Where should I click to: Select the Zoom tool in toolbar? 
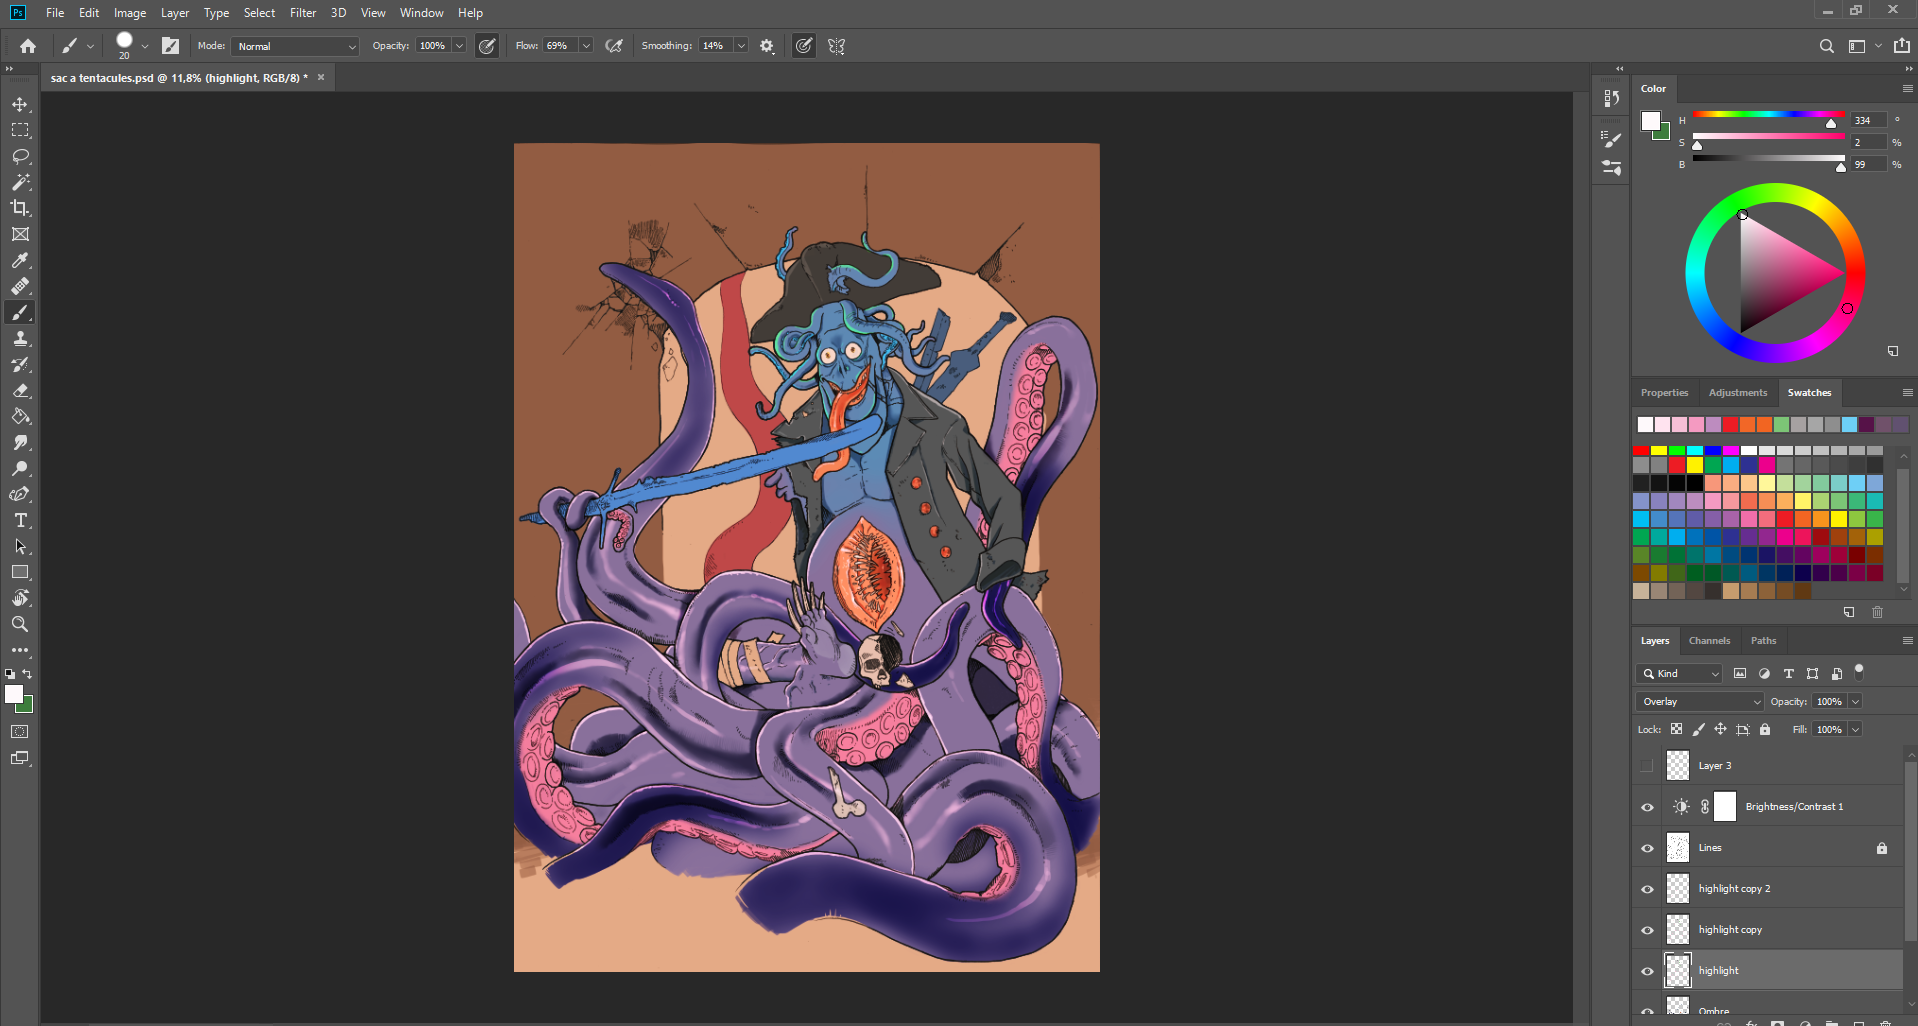(x=20, y=624)
